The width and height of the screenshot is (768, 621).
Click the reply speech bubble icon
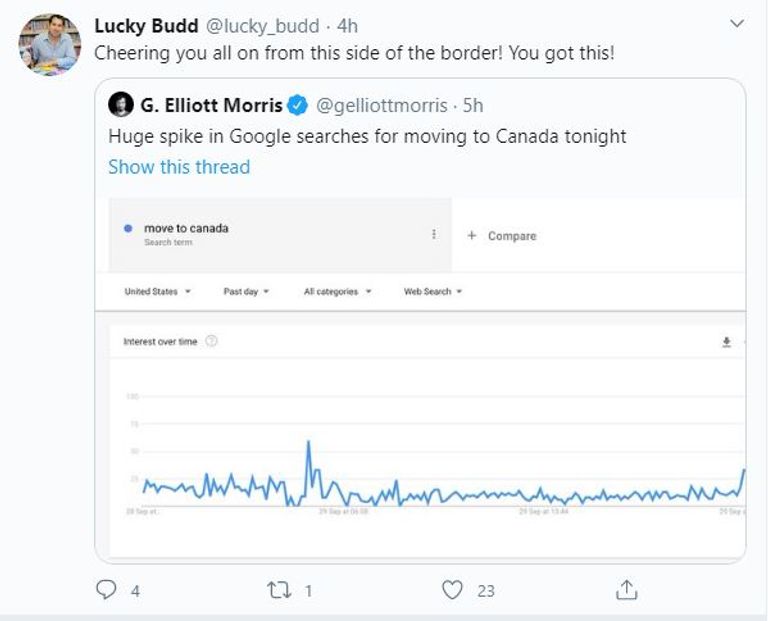(107, 590)
